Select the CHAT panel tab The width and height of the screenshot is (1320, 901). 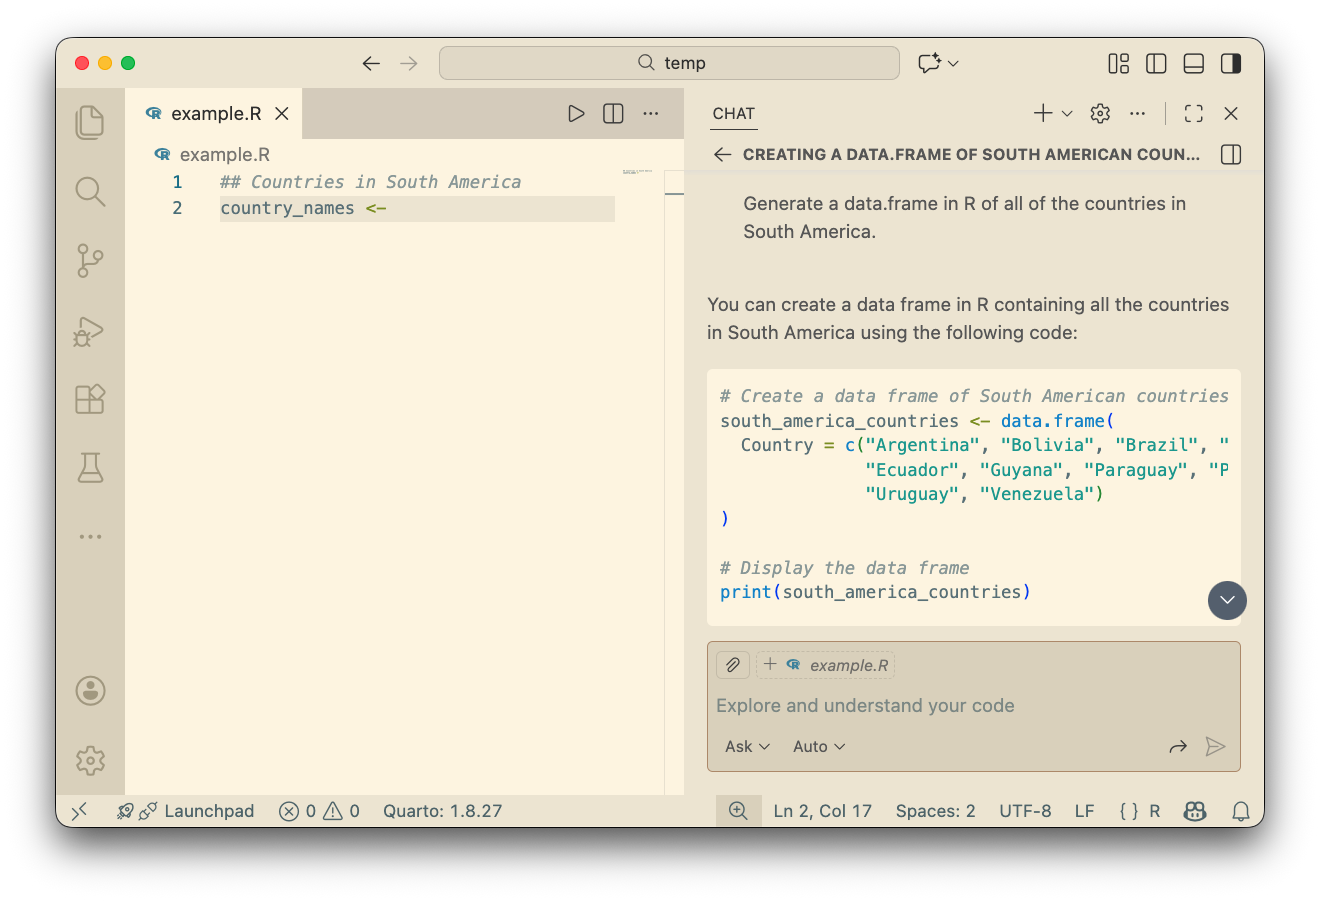point(733,114)
